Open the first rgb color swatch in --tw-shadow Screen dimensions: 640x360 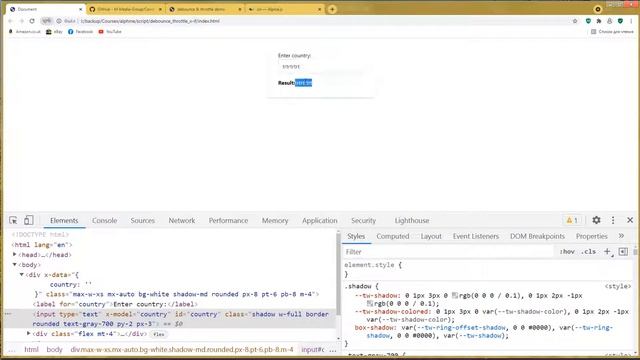pyautogui.click(x=454, y=295)
